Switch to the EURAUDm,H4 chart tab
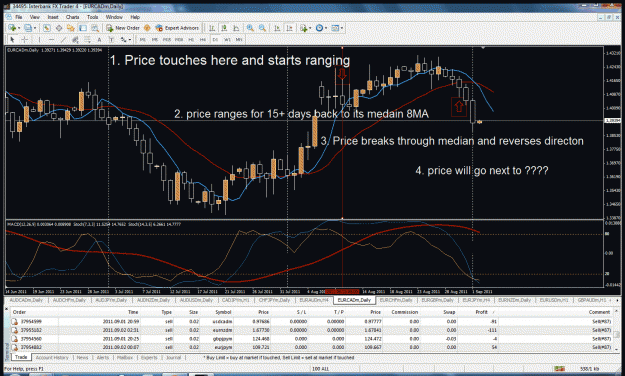Screen dimensions: 625x376 (314, 300)
